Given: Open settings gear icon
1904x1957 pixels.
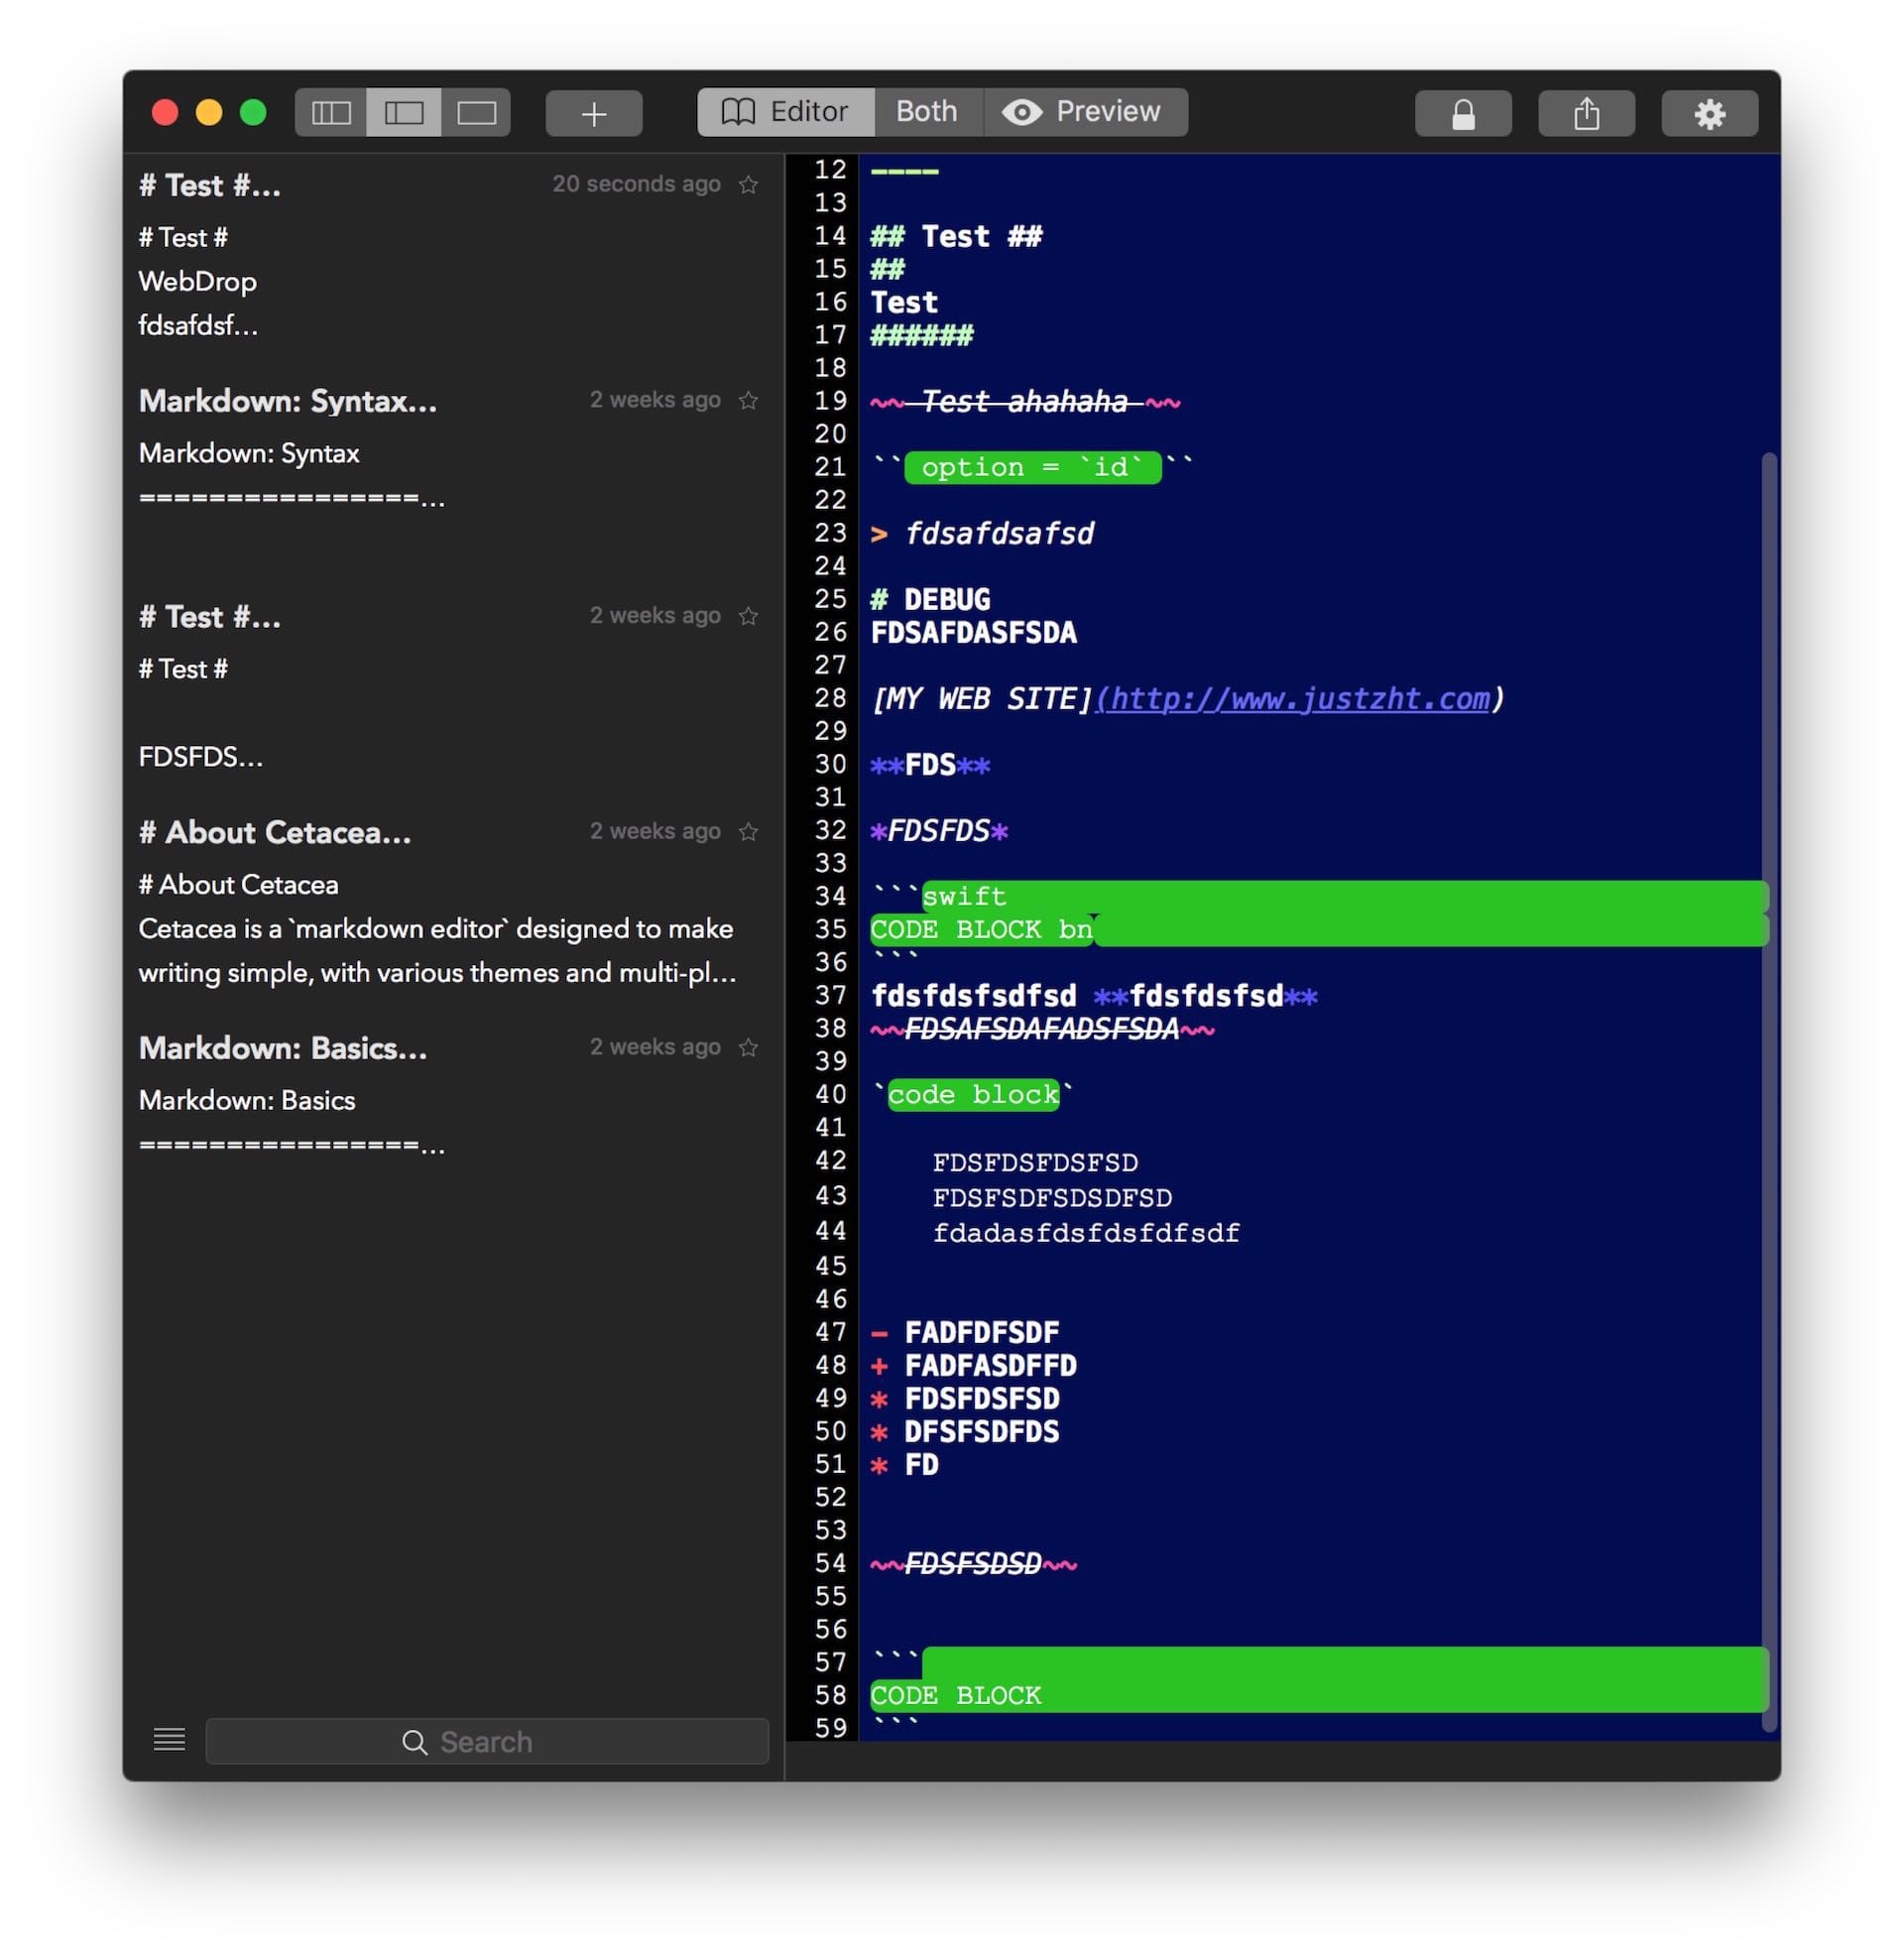Looking at the screenshot, I should click(1709, 113).
